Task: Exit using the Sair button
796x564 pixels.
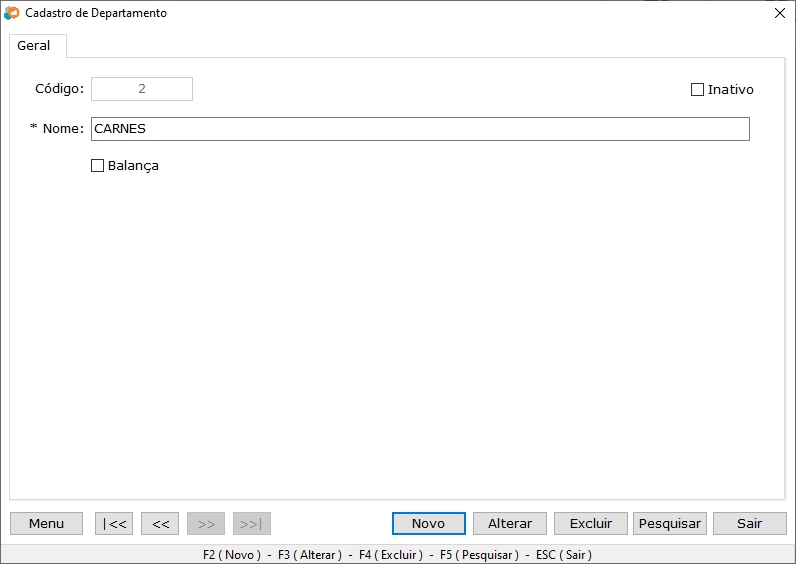Action: point(749,524)
